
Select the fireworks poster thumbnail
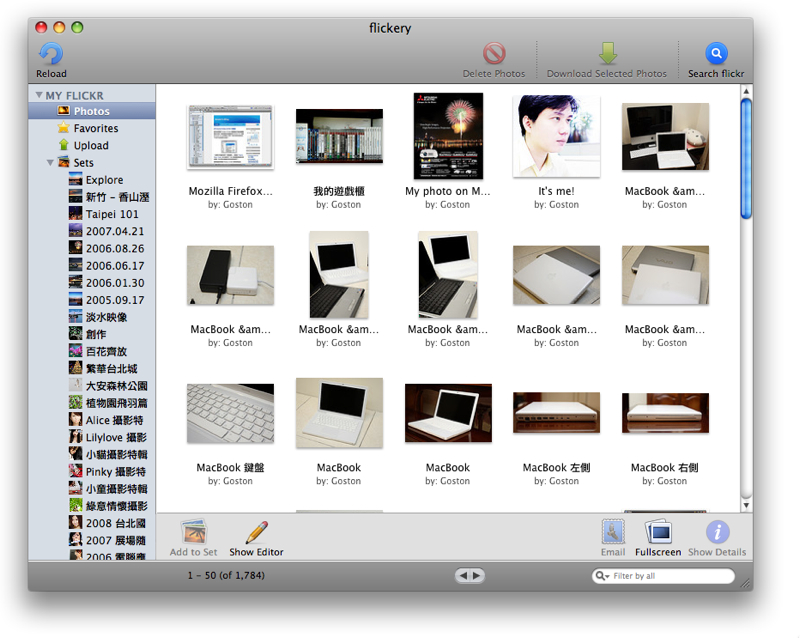(448, 136)
